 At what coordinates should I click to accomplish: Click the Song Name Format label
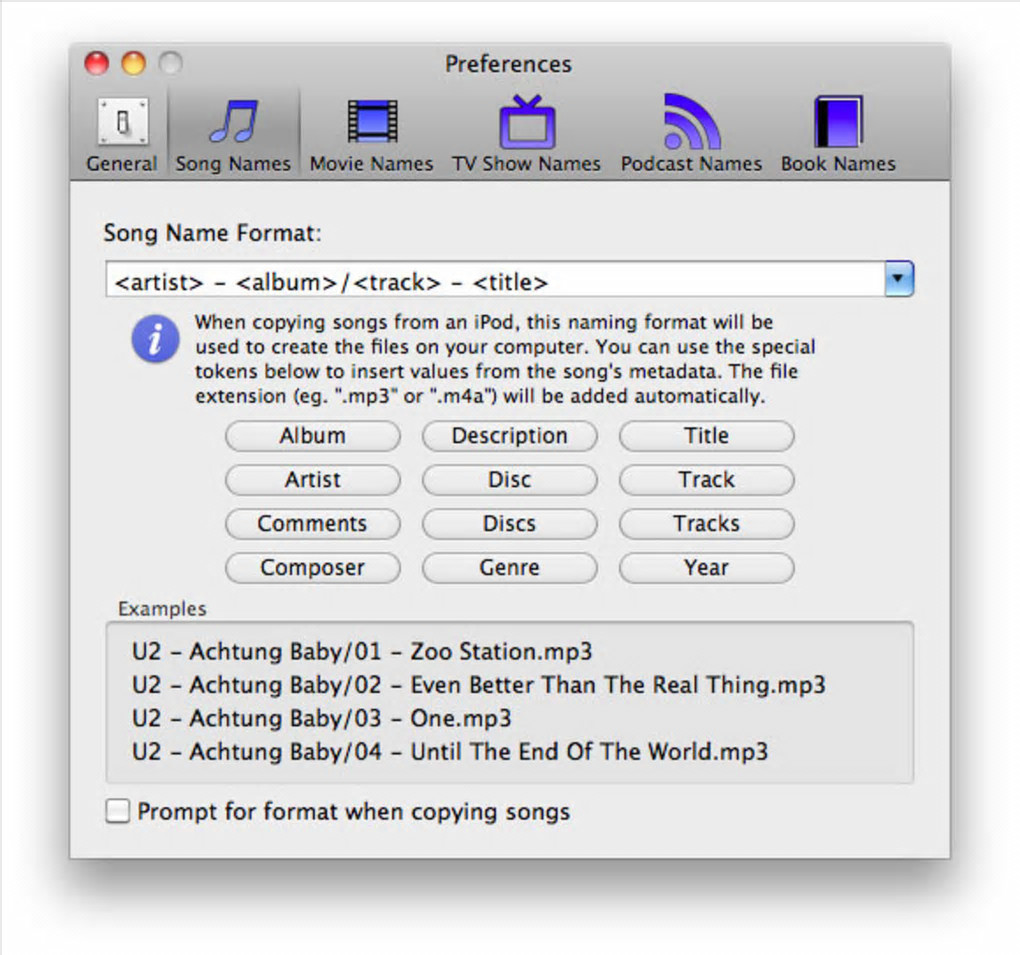[212, 233]
